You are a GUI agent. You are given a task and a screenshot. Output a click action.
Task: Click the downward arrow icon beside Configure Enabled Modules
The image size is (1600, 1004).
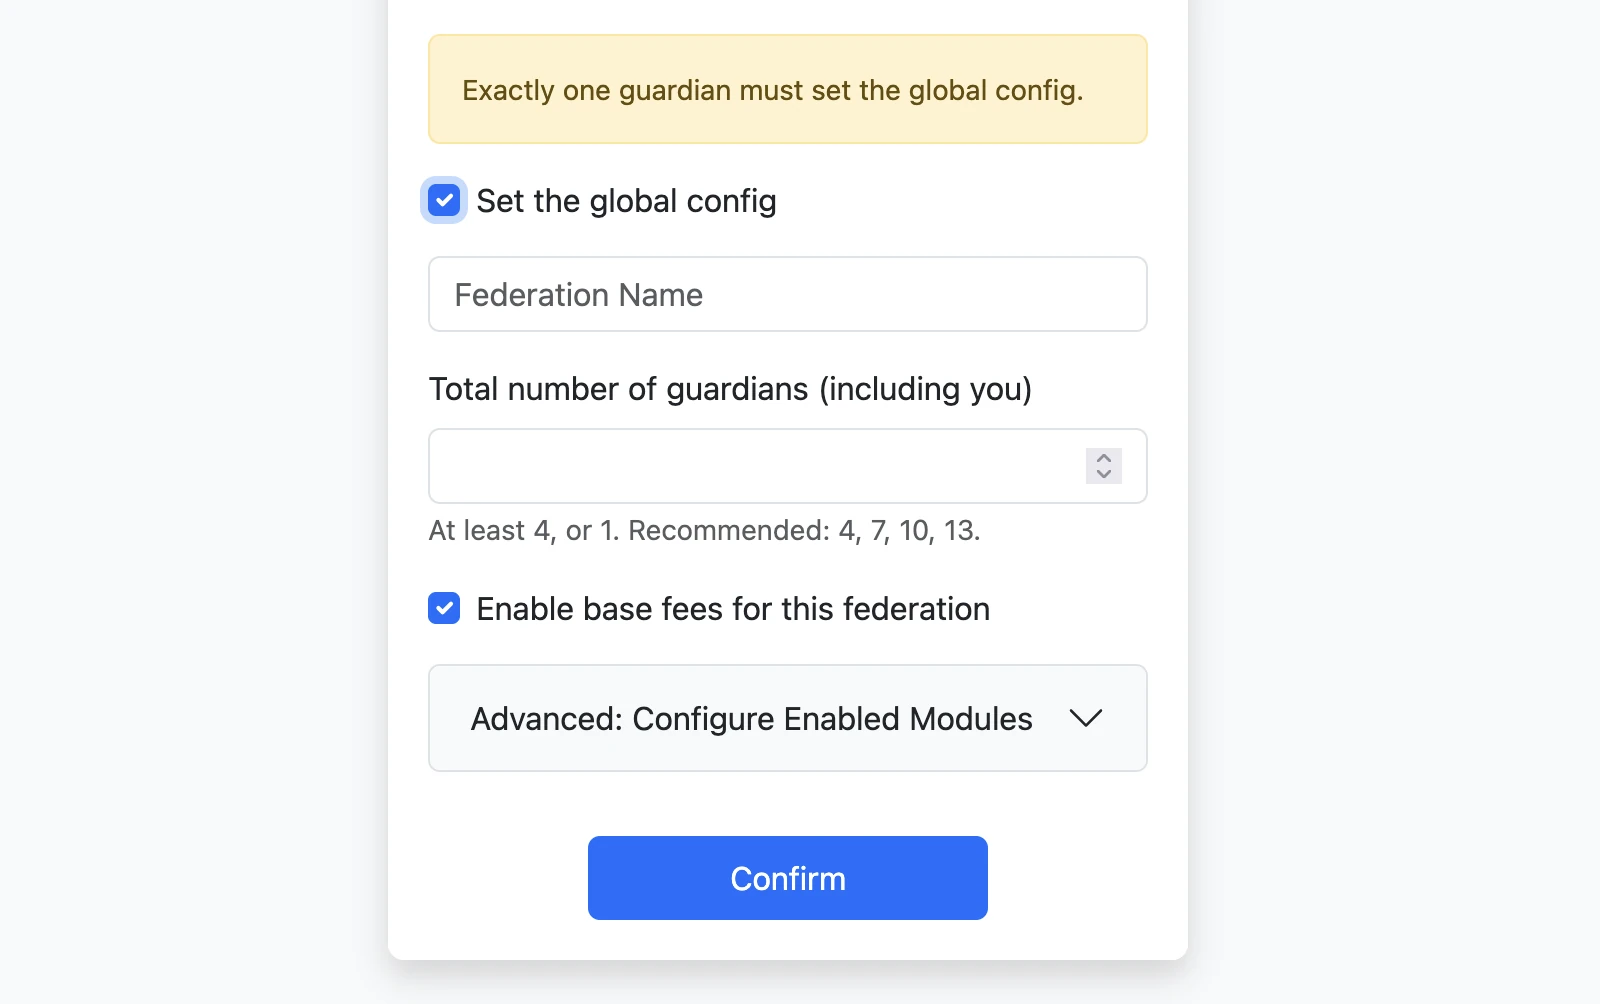click(x=1088, y=718)
